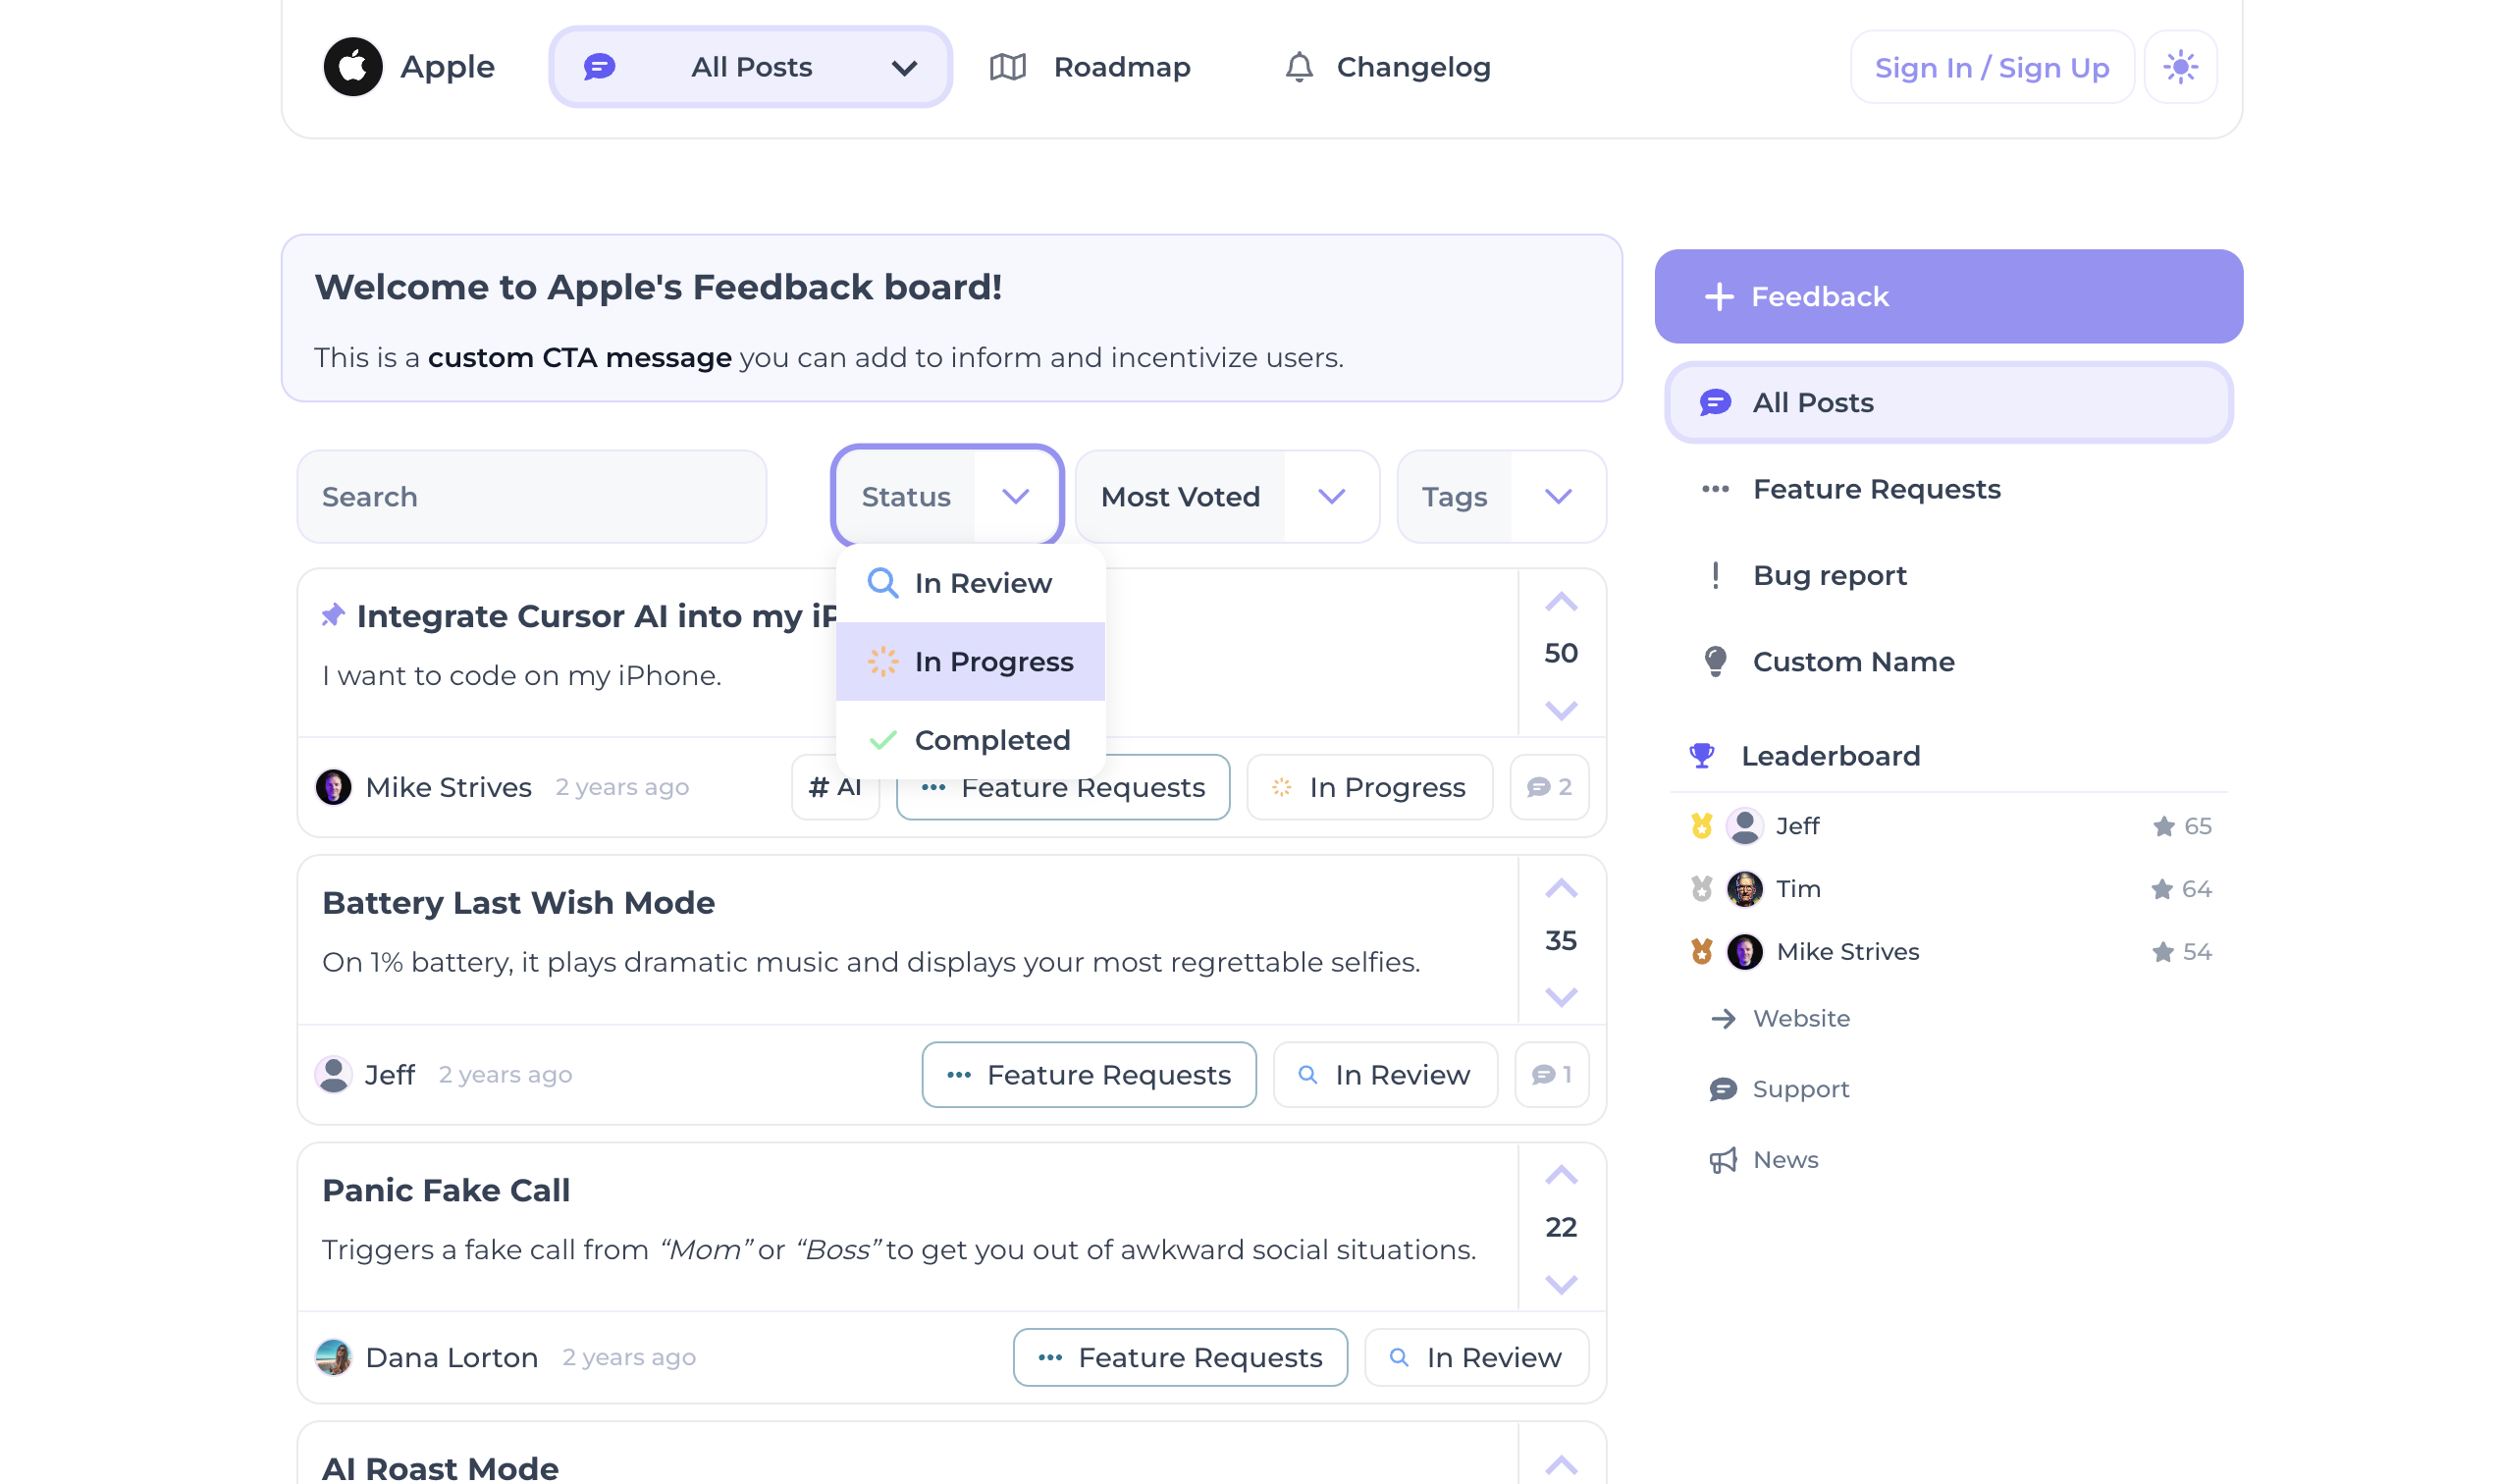Click the pin icon on Cursor AI post
Viewport: 2501px width, 1484px height.
[333, 615]
